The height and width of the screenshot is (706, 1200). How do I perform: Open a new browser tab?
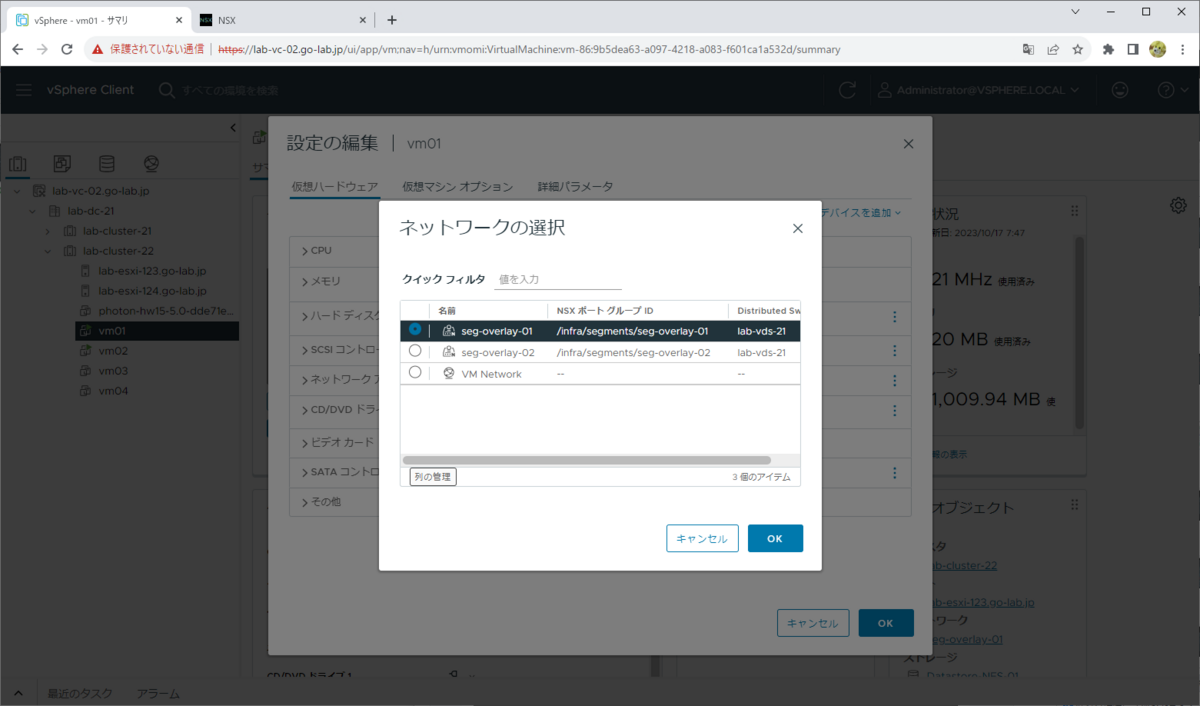(x=392, y=20)
